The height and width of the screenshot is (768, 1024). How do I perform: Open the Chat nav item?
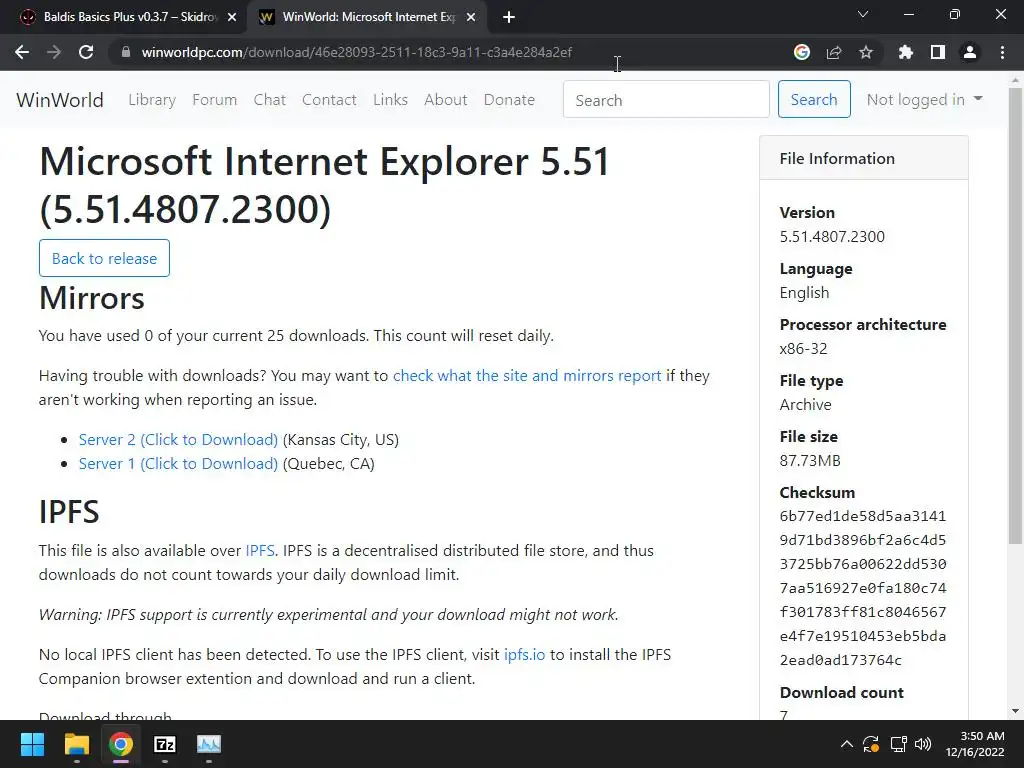pos(270,100)
